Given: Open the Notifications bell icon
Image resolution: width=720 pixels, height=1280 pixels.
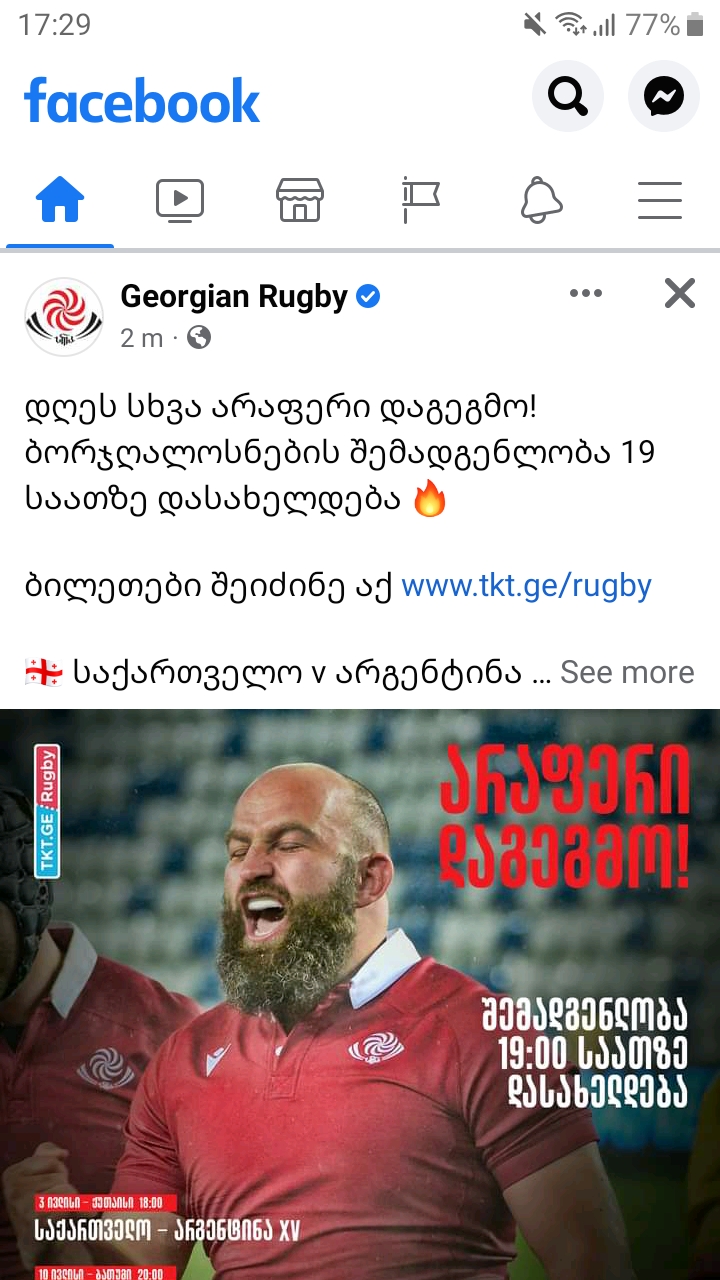Looking at the screenshot, I should click(x=540, y=200).
